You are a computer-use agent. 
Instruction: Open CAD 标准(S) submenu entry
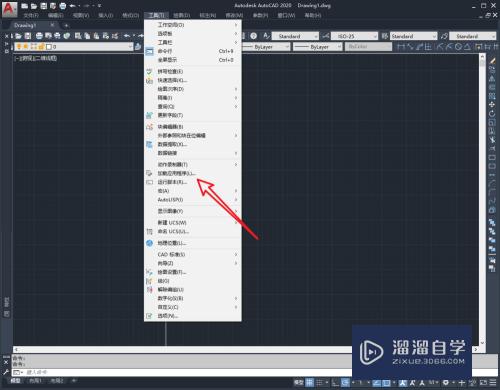193,254
